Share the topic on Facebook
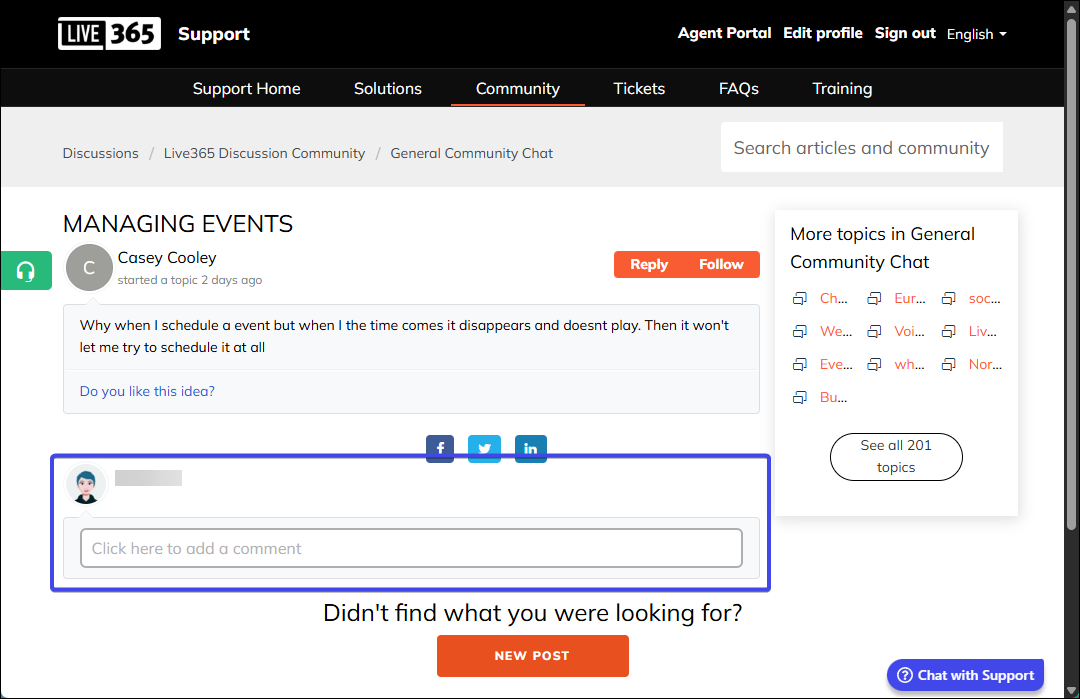The image size is (1080, 699). tap(439, 449)
